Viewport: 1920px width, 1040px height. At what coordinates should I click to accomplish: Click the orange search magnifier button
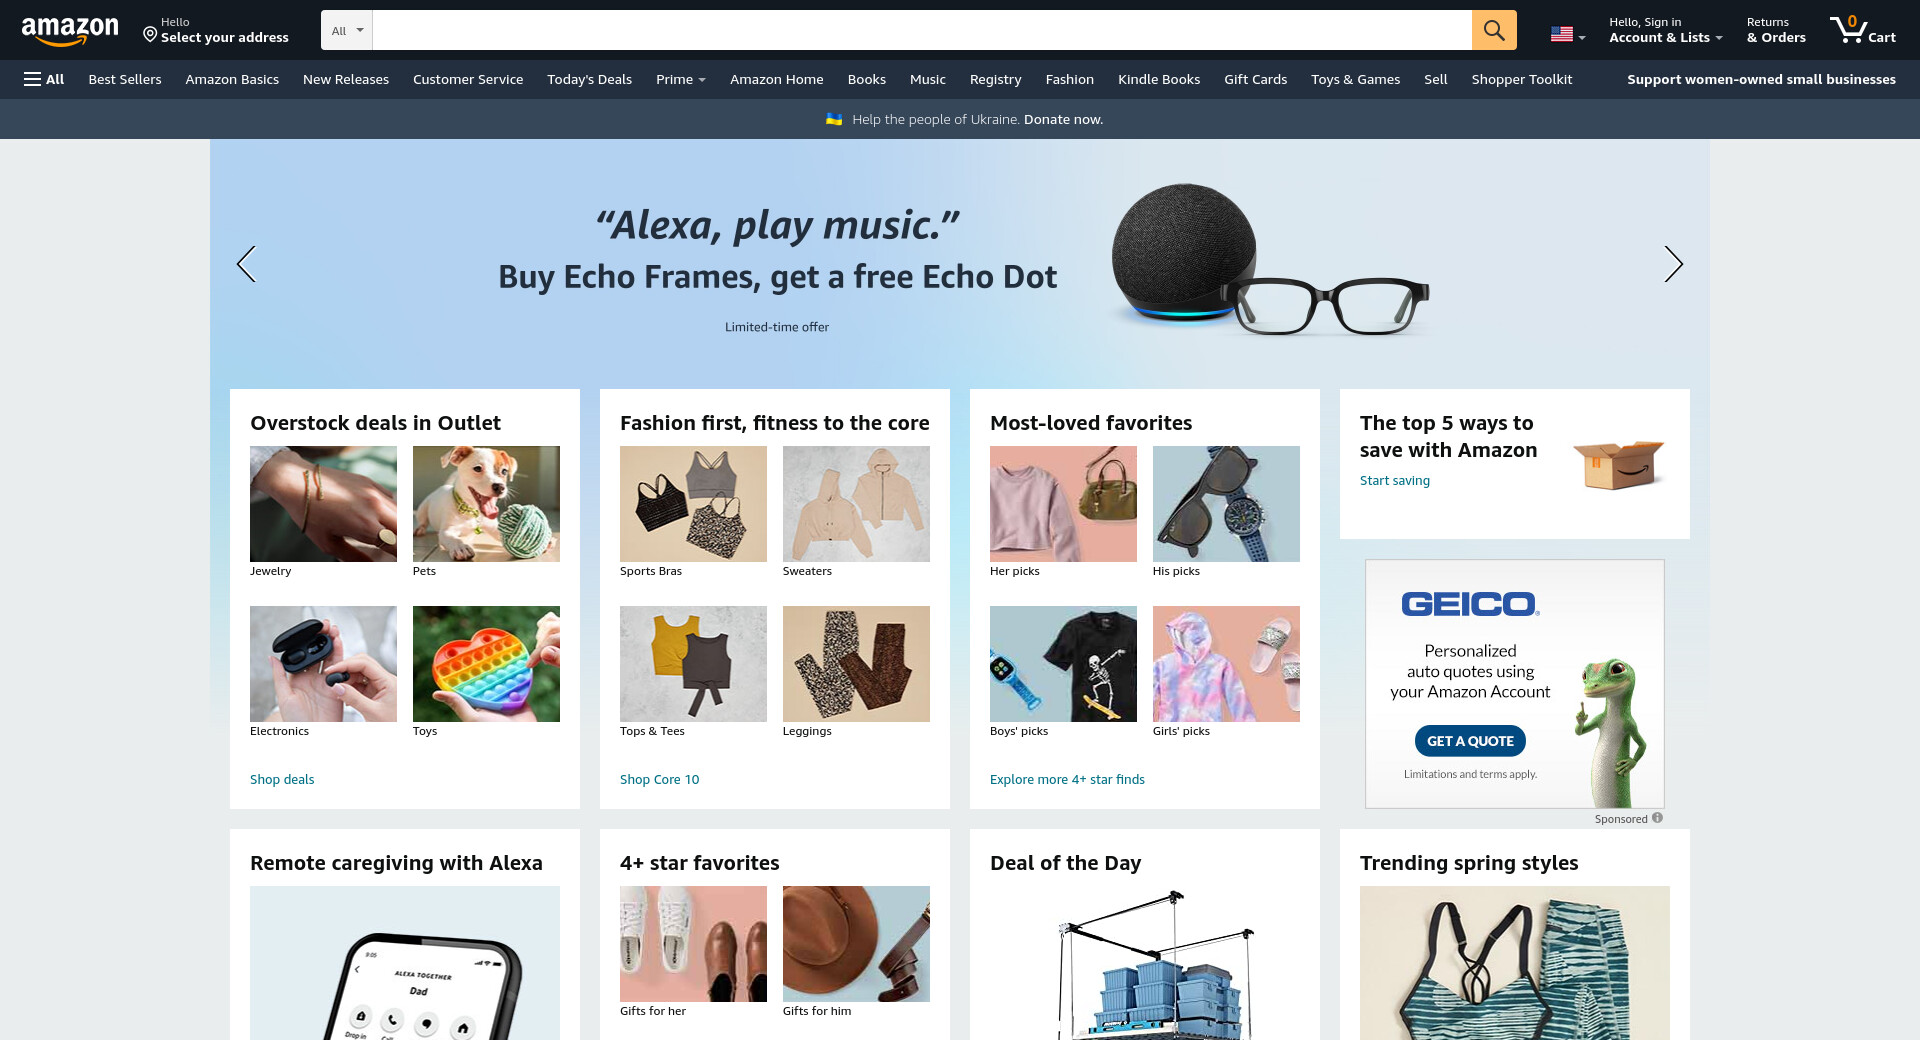(x=1493, y=30)
